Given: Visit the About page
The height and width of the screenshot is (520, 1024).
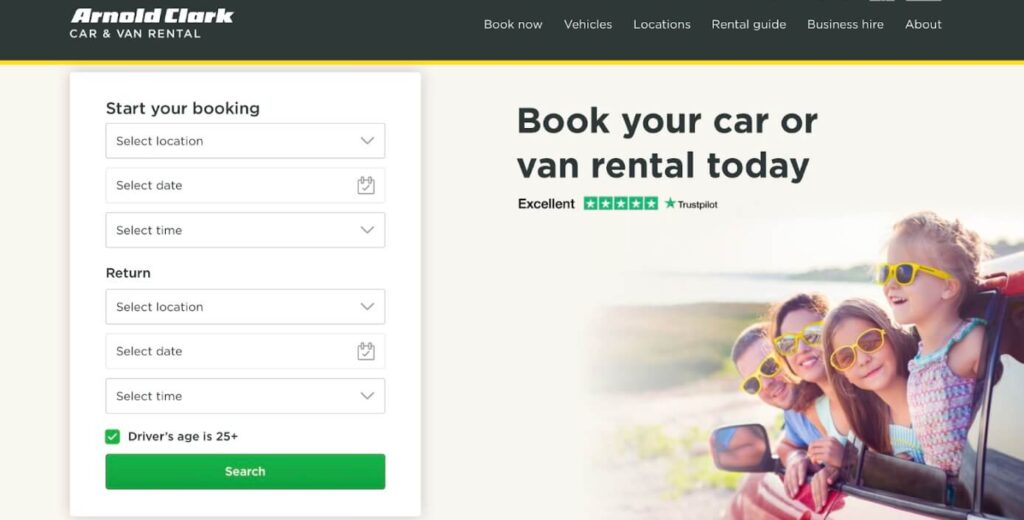Looking at the screenshot, I should pyautogui.click(x=923, y=24).
